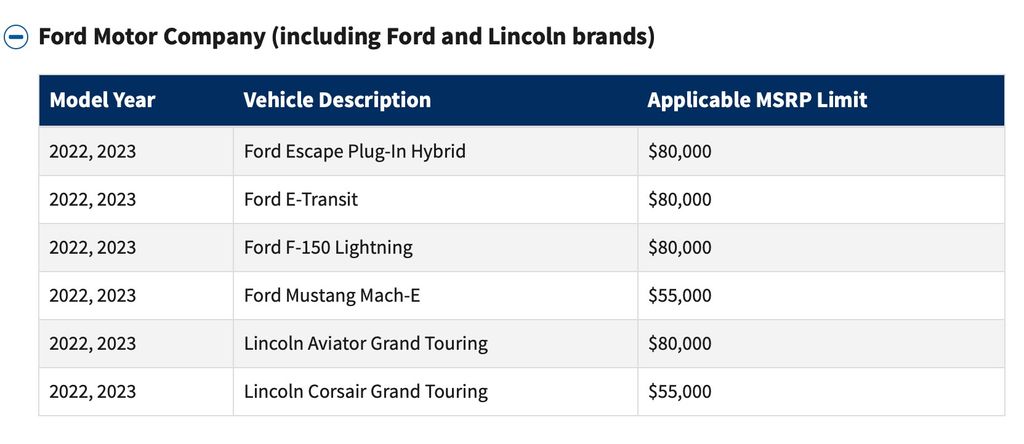This screenshot has height=444, width=1024.
Task: Click the model year for Lincoln Corsair
Action: (x=93, y=392)
